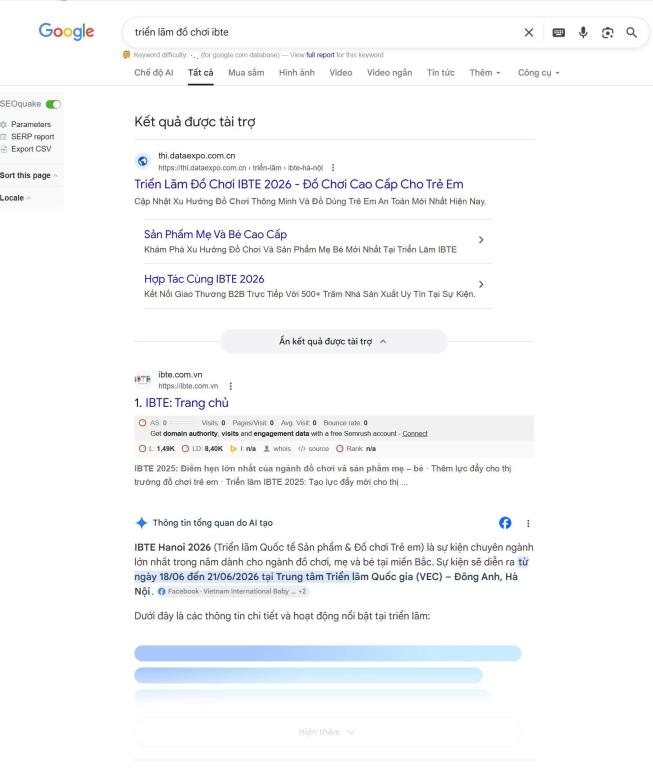Click the Bounce rate: 0 value

345,423
